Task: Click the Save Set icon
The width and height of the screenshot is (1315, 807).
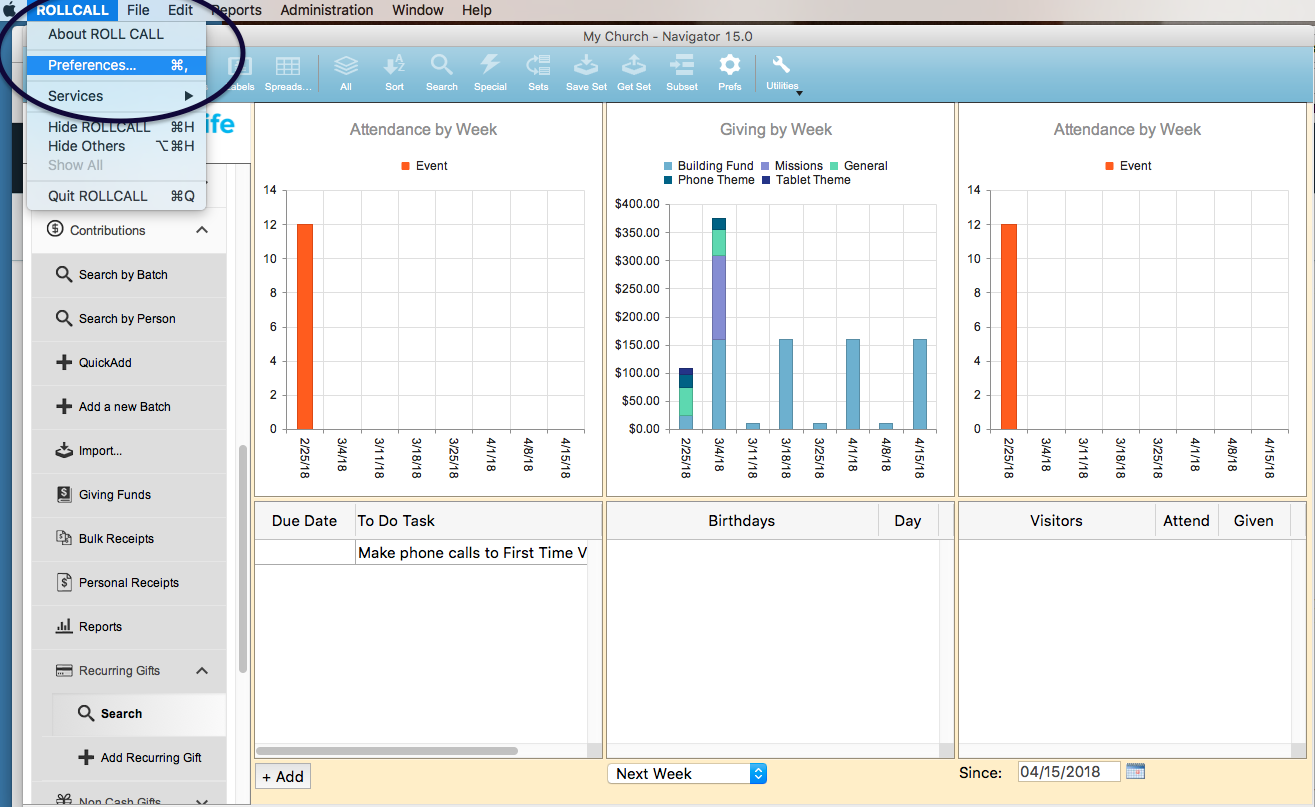Action: (x=585, y=66)
